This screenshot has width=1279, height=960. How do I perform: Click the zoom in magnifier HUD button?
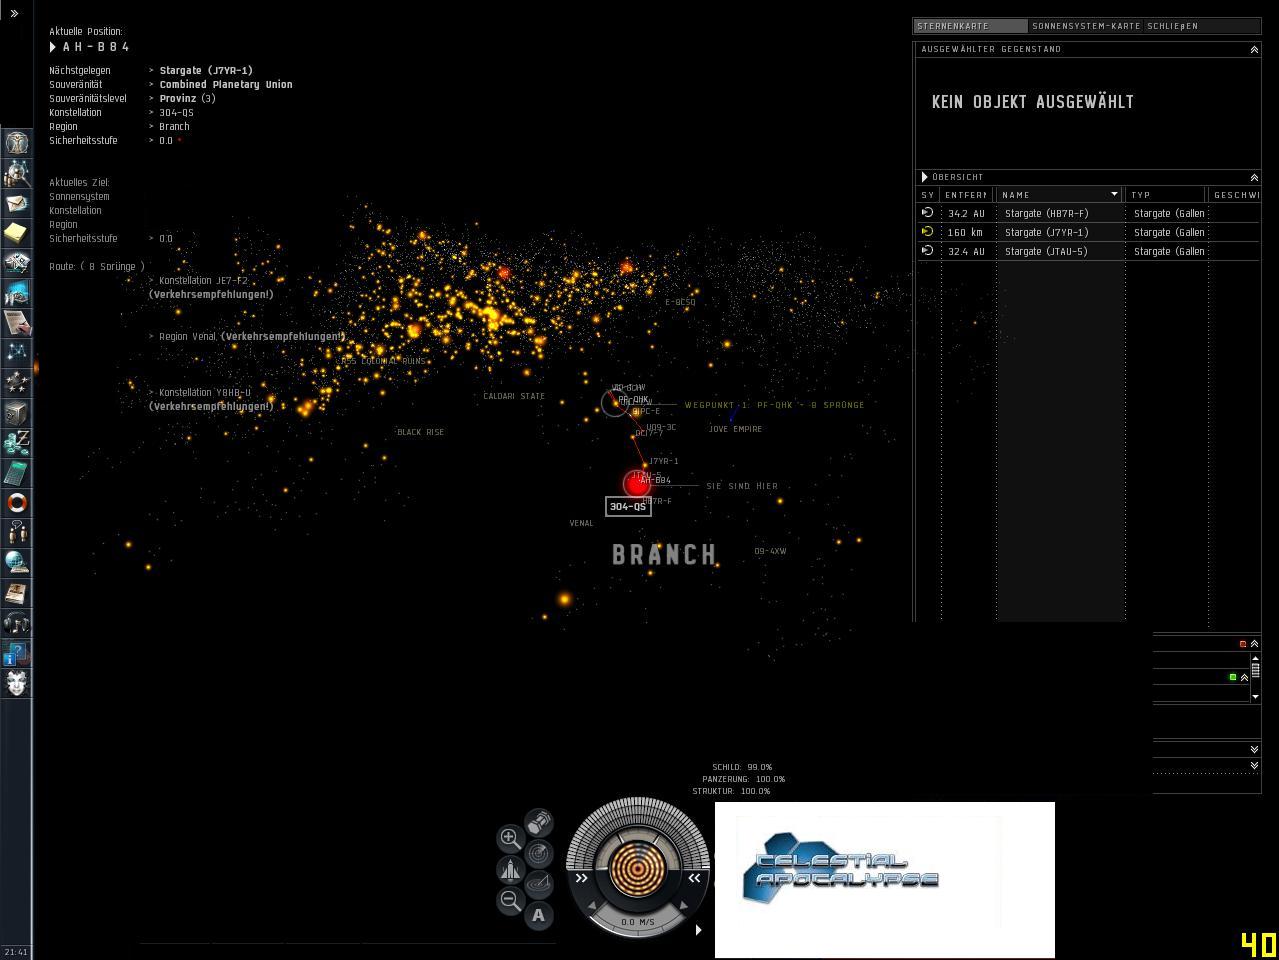(510, 838)
